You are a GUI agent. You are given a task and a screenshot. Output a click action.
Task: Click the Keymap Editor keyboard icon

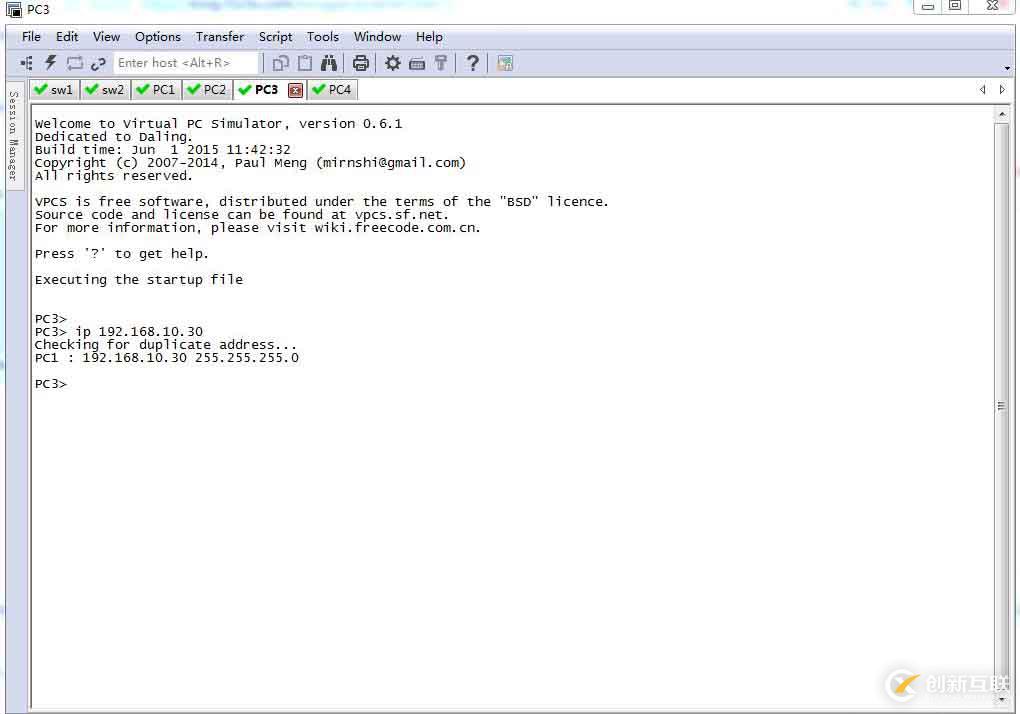click(x=417, y=64)
